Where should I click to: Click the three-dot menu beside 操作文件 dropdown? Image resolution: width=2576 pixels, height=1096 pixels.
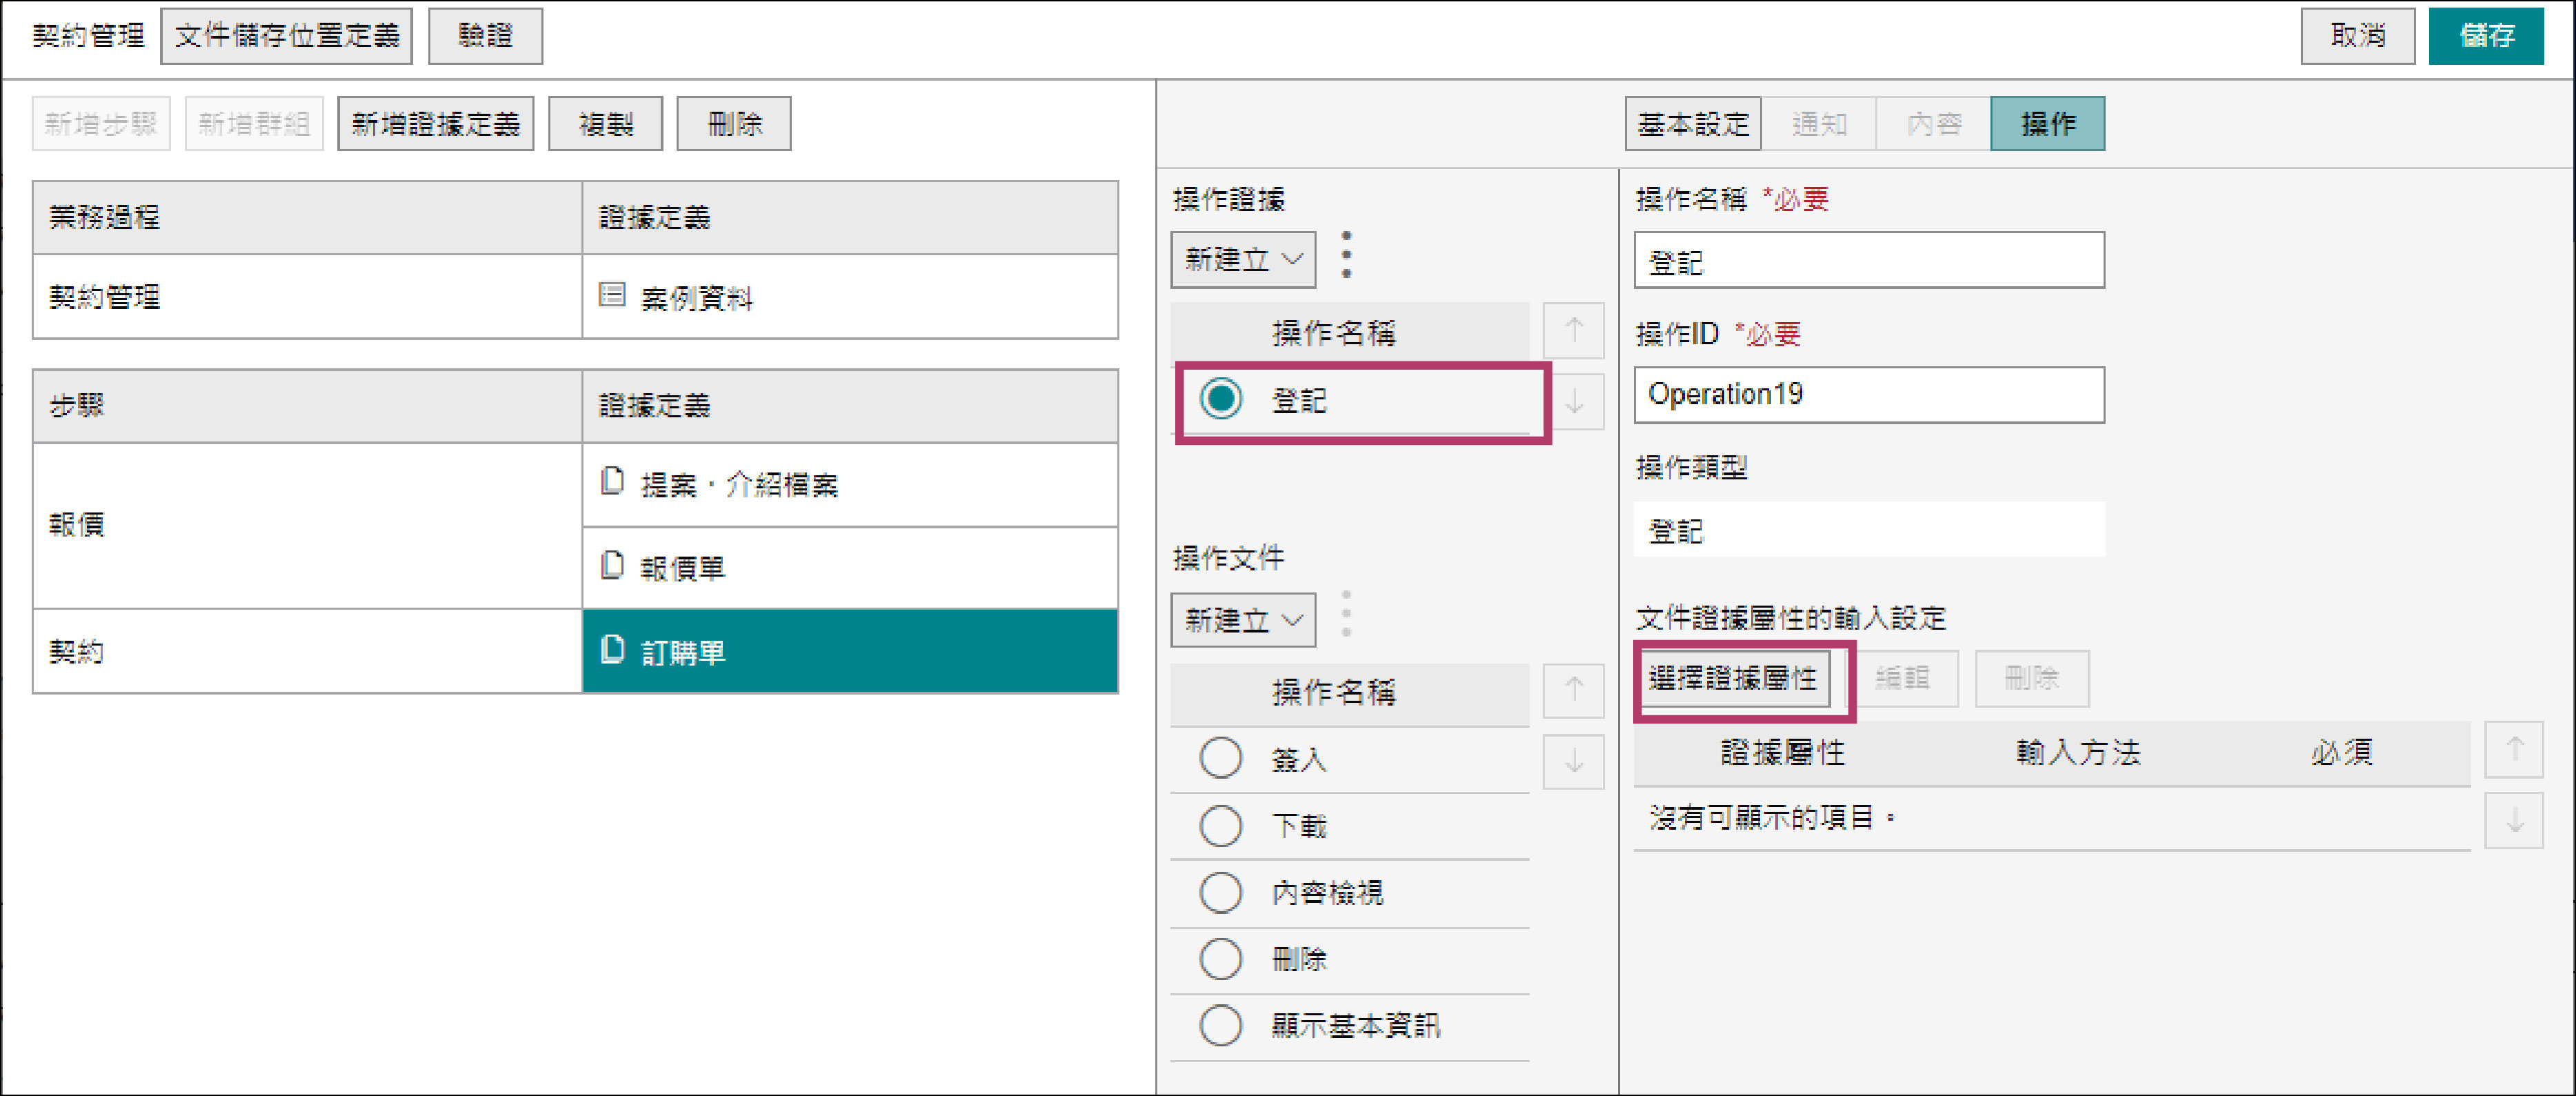coord(1346,614)
